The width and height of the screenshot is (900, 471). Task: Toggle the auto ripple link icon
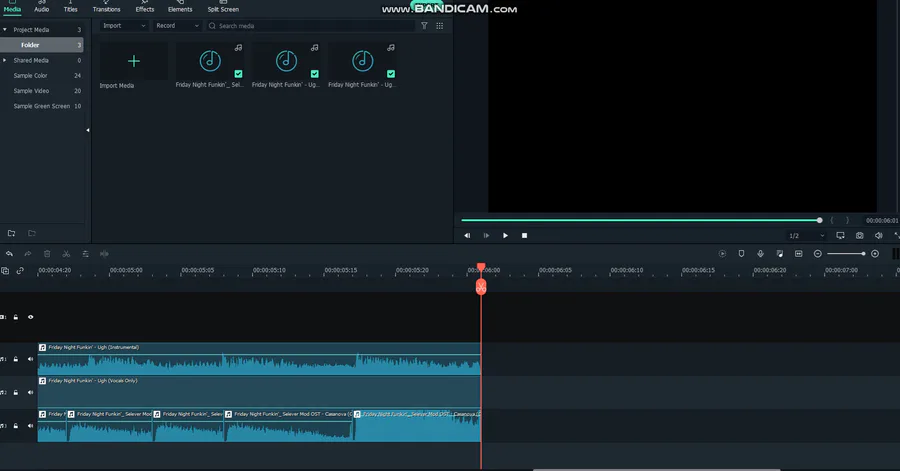[x=20, y=271]
